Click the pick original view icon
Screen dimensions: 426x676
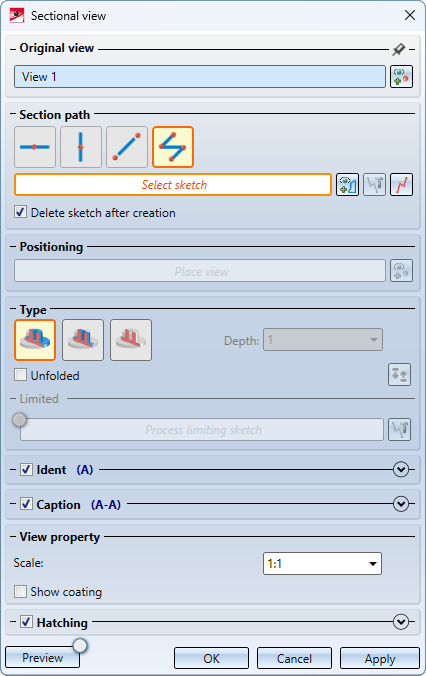401,77
